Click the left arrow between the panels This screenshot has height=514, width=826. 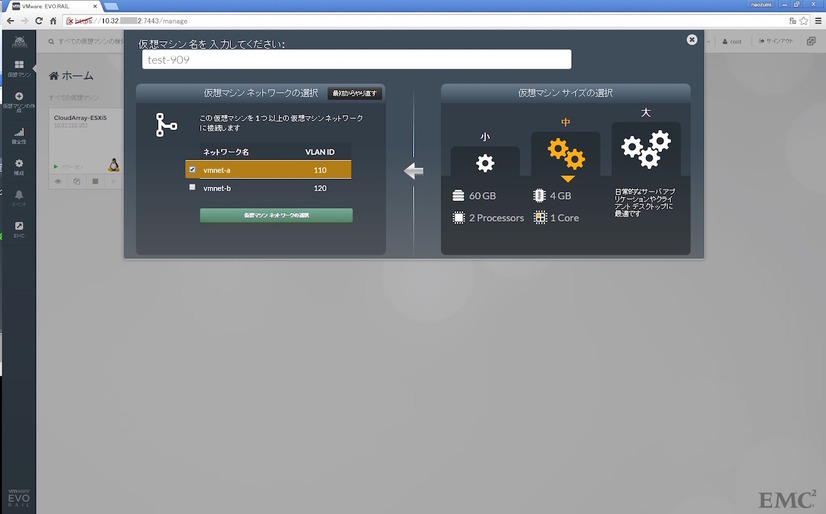414,171
